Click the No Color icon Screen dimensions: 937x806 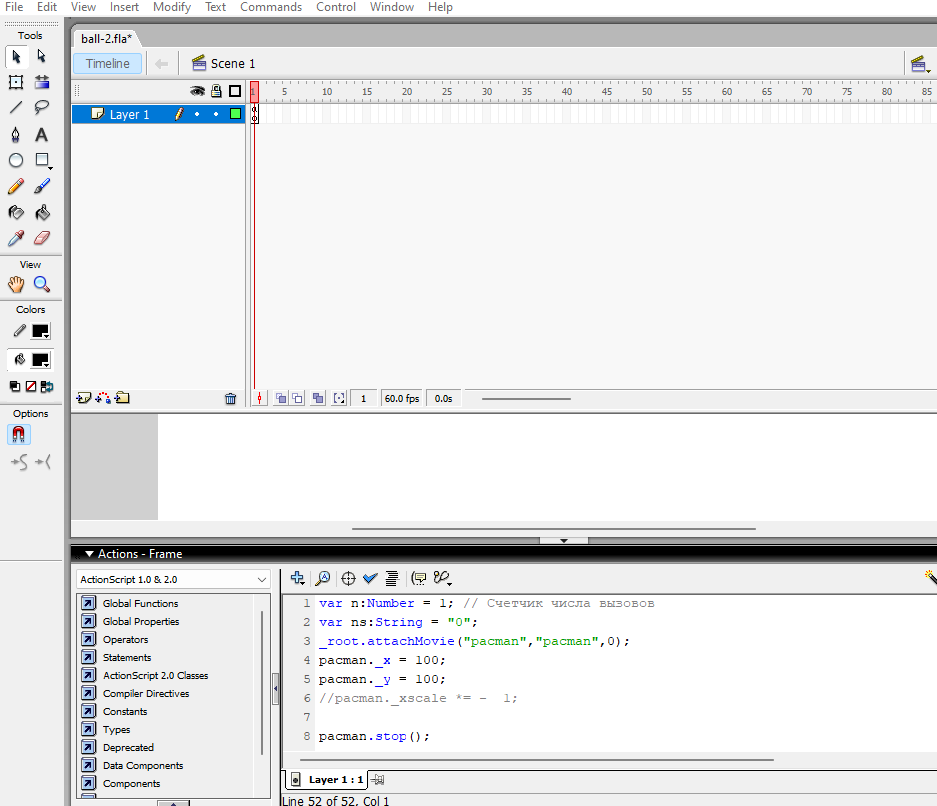[x=31, y=387]
